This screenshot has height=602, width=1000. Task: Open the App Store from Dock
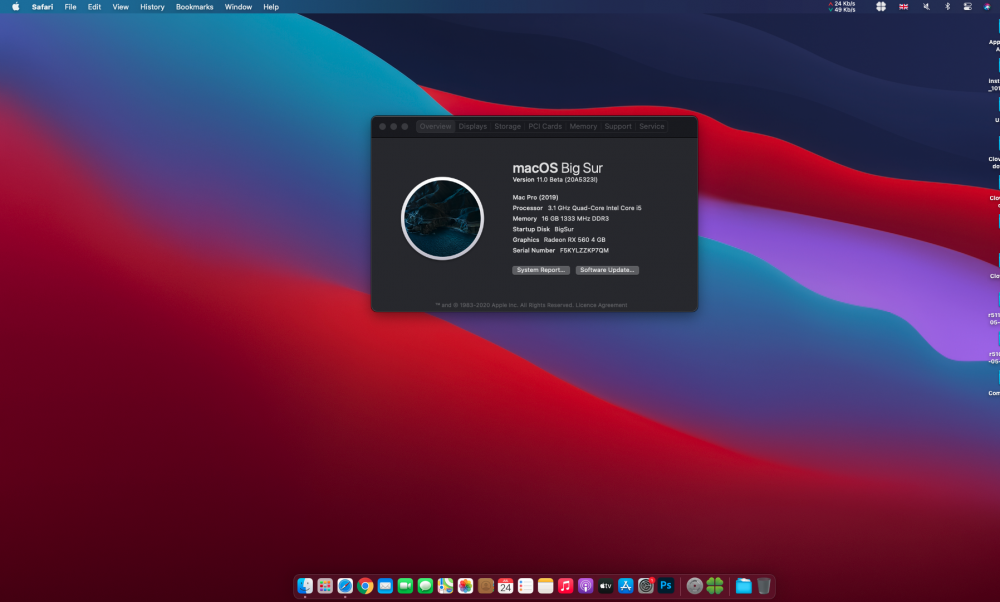pos(626,585)
